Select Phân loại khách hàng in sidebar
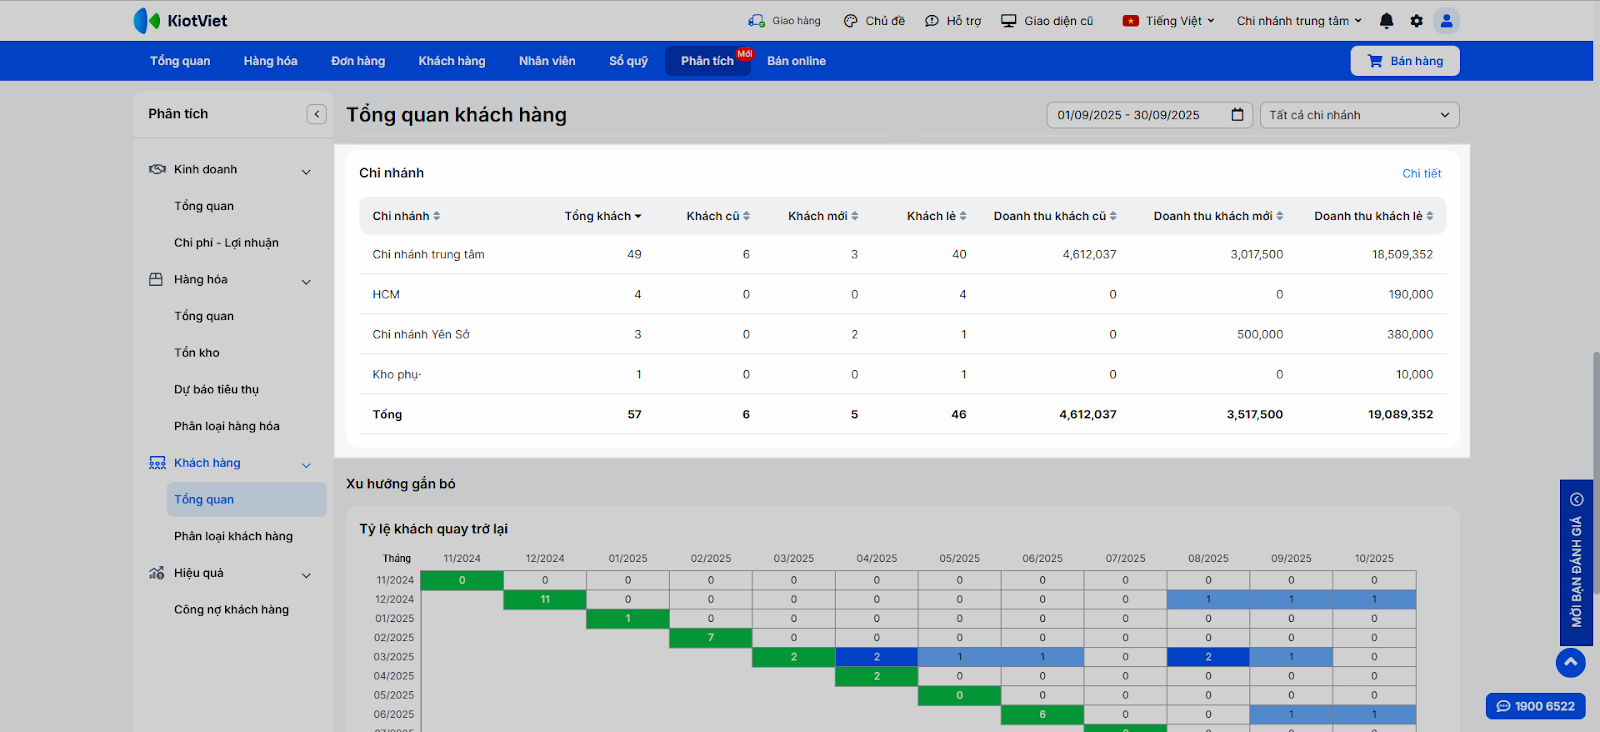This screenshot has height=732, width=1600. coord(233,536)
